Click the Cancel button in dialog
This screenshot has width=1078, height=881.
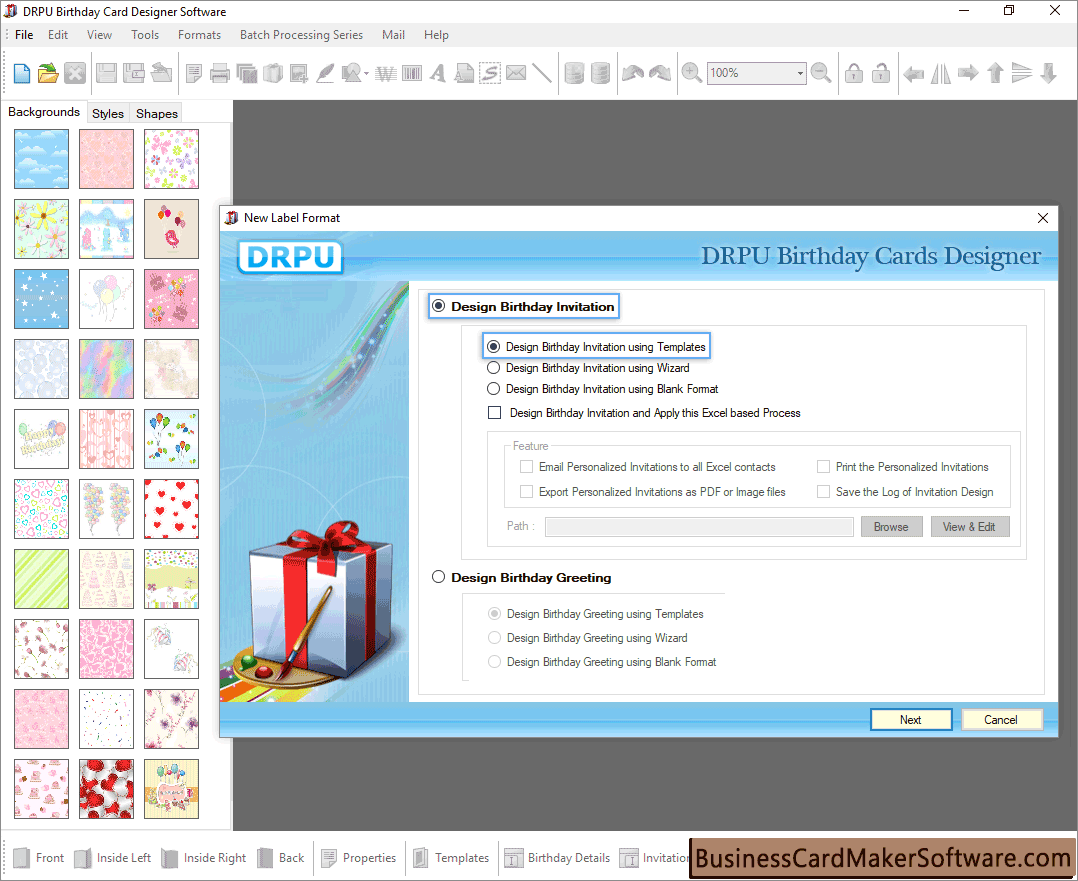pyautogui.click(x=1001, y=719)
